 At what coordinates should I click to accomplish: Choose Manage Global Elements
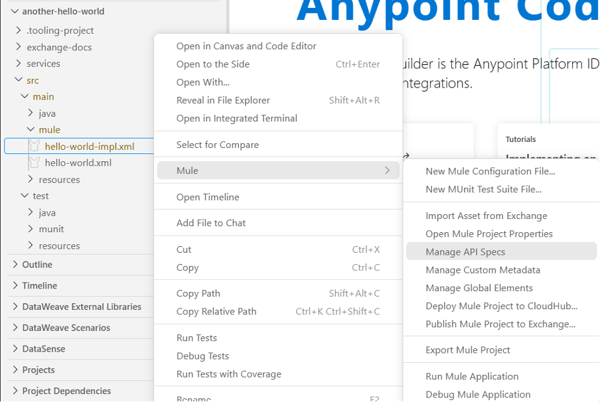coord(501,287)
